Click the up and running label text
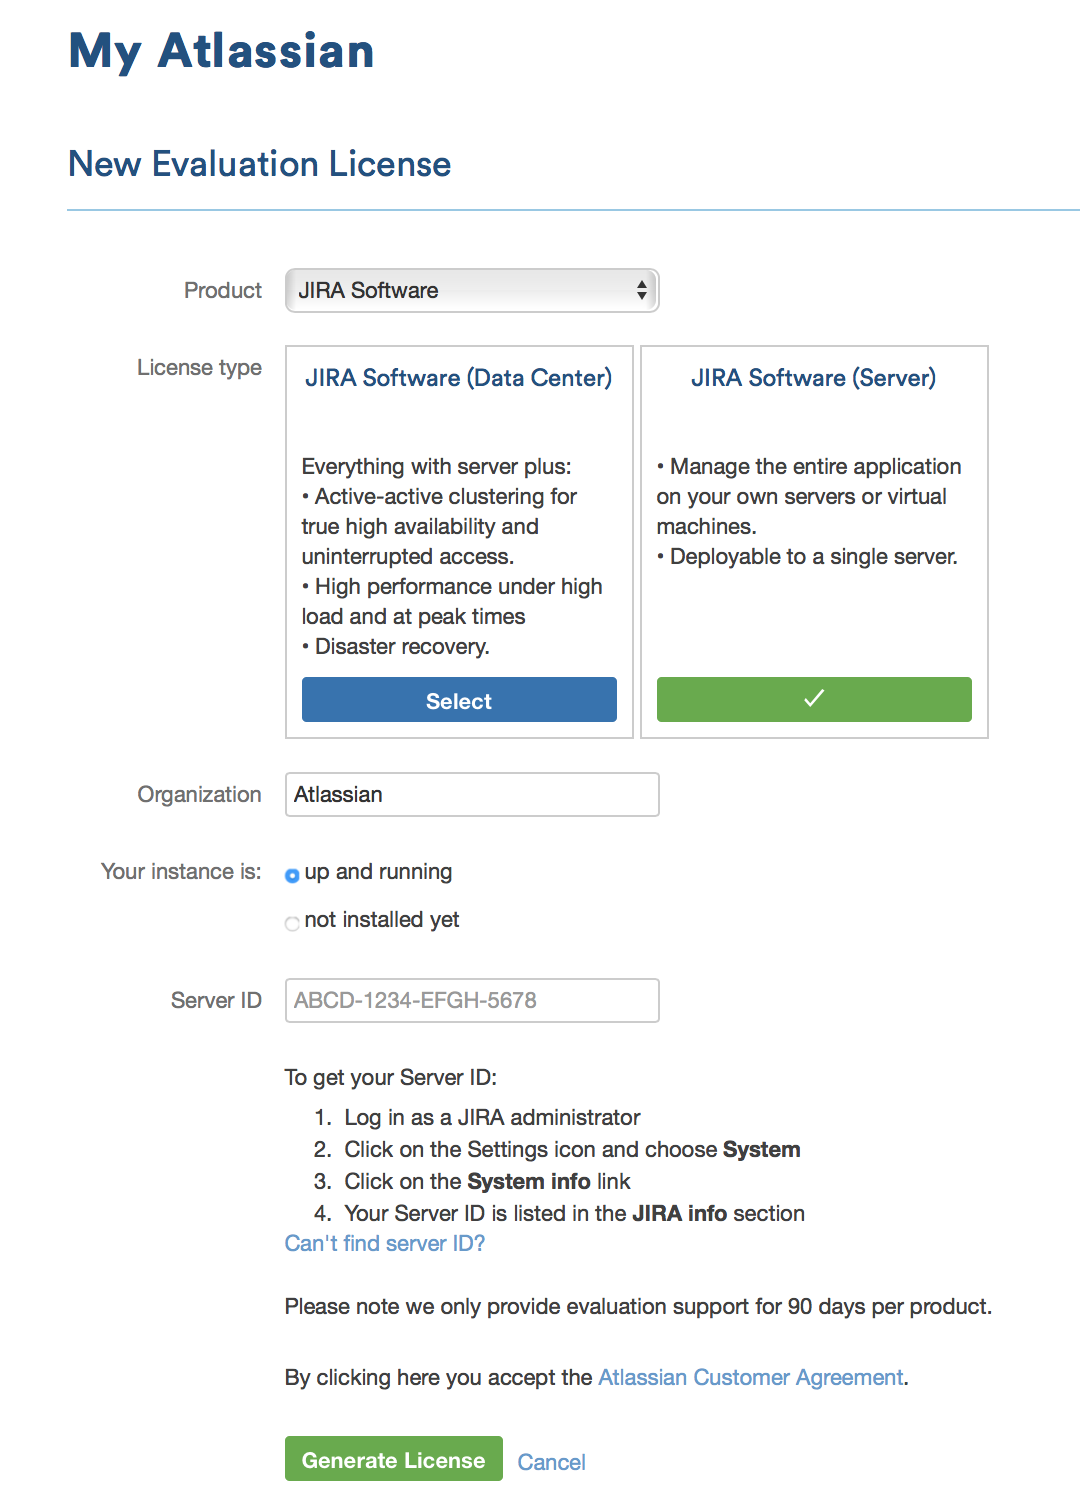The width and height of the screenshot is (1080, 1512). click(x=378, y=872)
